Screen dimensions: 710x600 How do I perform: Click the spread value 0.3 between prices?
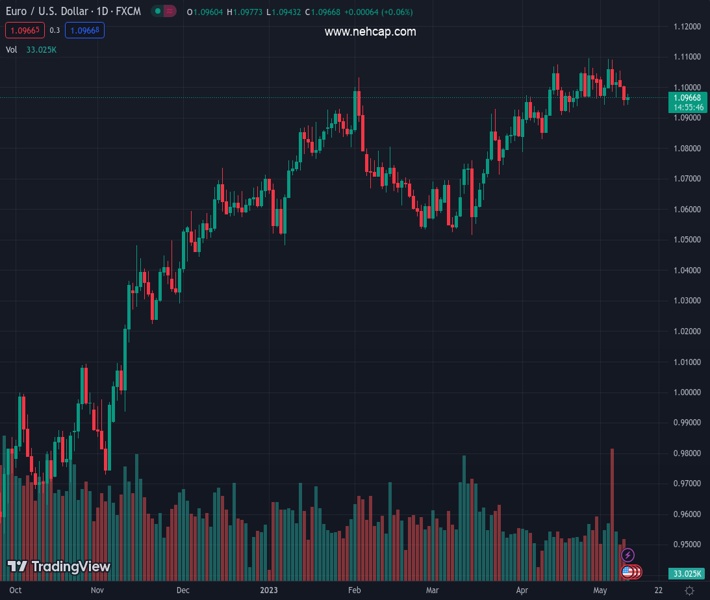coord(55,30)
